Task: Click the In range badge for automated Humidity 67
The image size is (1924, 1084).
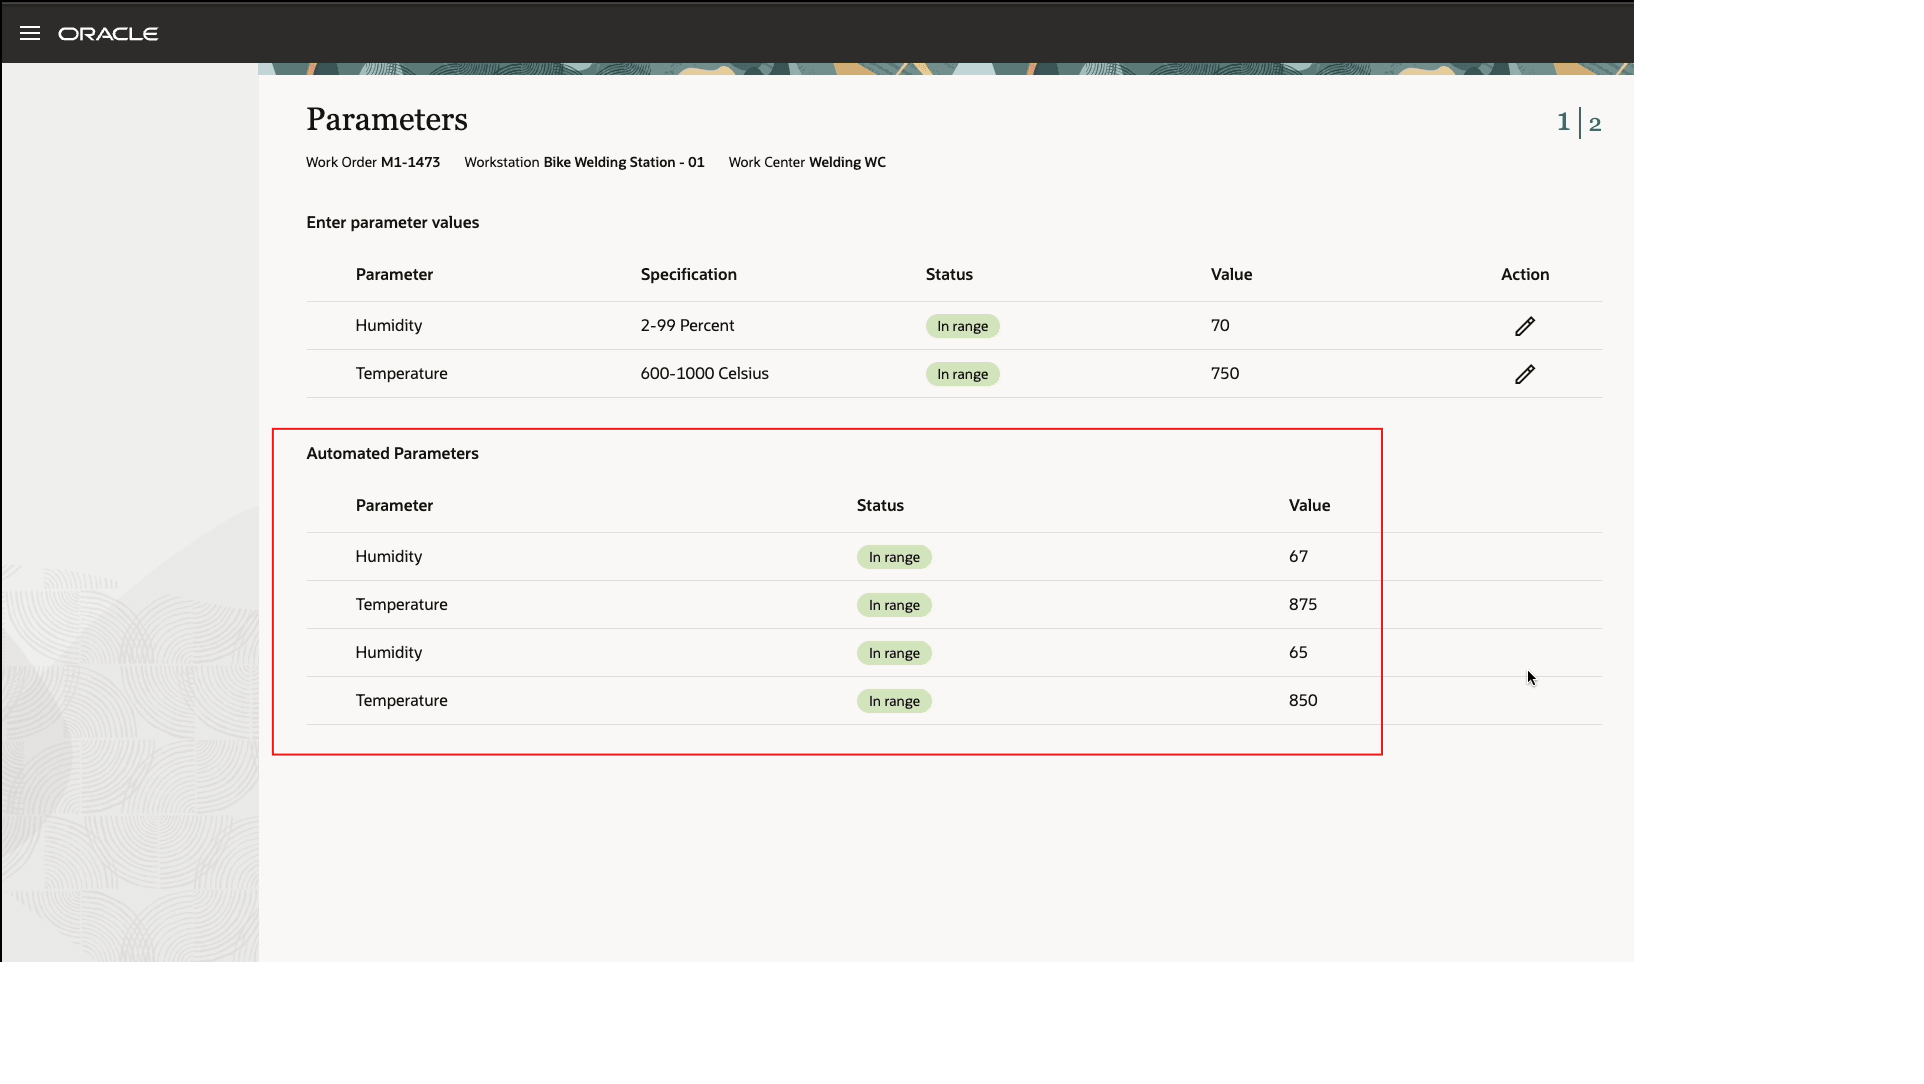Action: click(x=893, y=556)
